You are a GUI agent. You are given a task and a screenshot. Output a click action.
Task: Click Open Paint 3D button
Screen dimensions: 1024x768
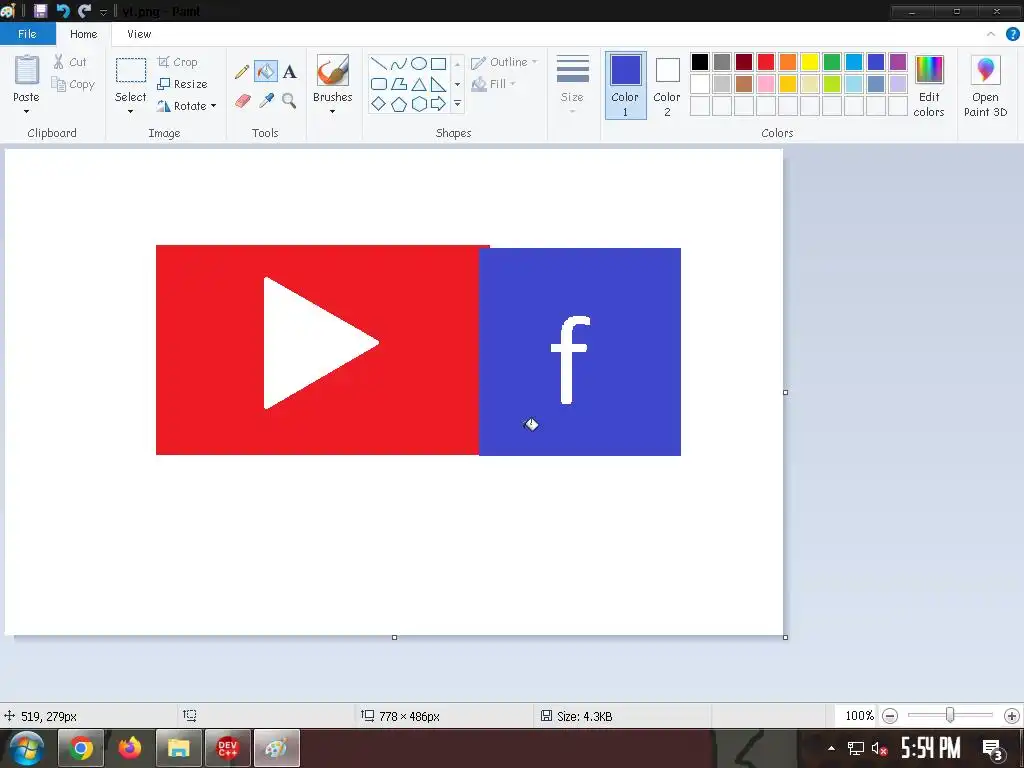point(985,86)
